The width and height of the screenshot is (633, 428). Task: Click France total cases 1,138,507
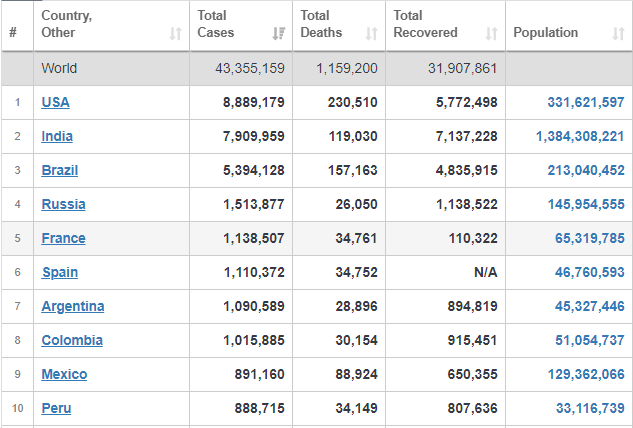[x=254, y=238]
